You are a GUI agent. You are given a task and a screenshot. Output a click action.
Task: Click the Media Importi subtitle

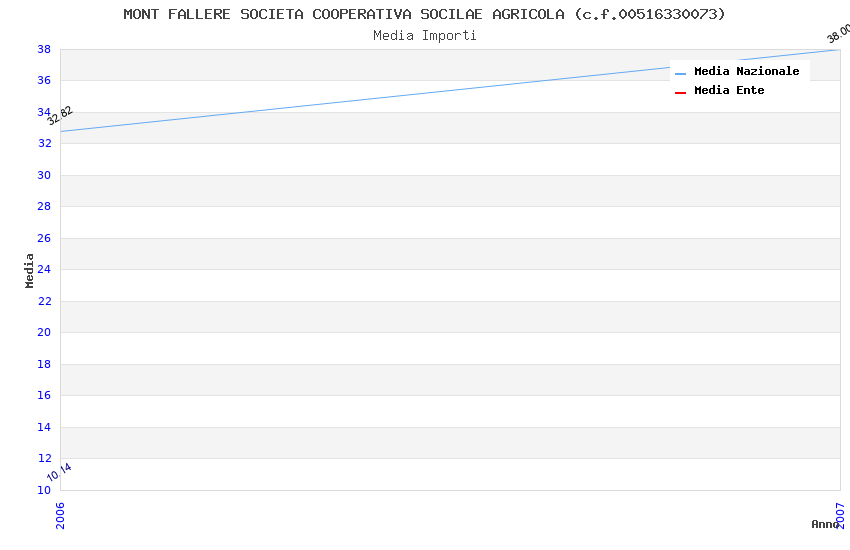pyautogui.click(x=425, y=36)
